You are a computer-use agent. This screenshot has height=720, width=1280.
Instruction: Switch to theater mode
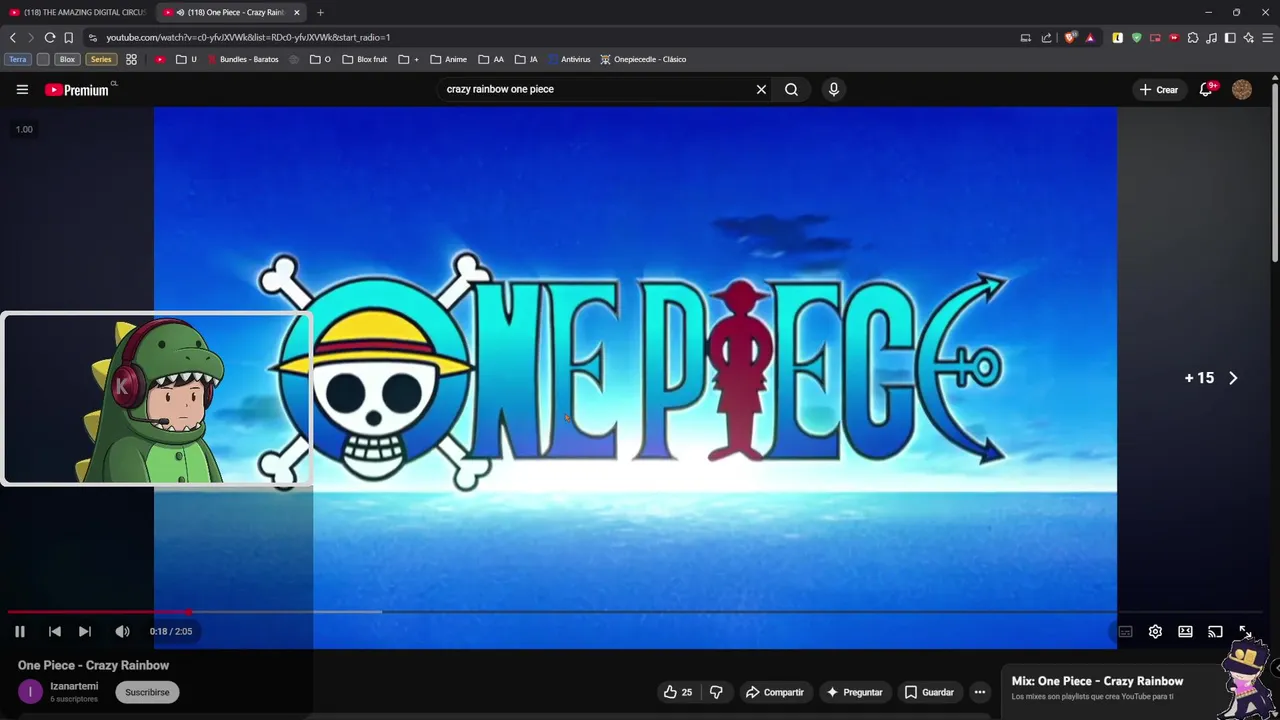1185,632
